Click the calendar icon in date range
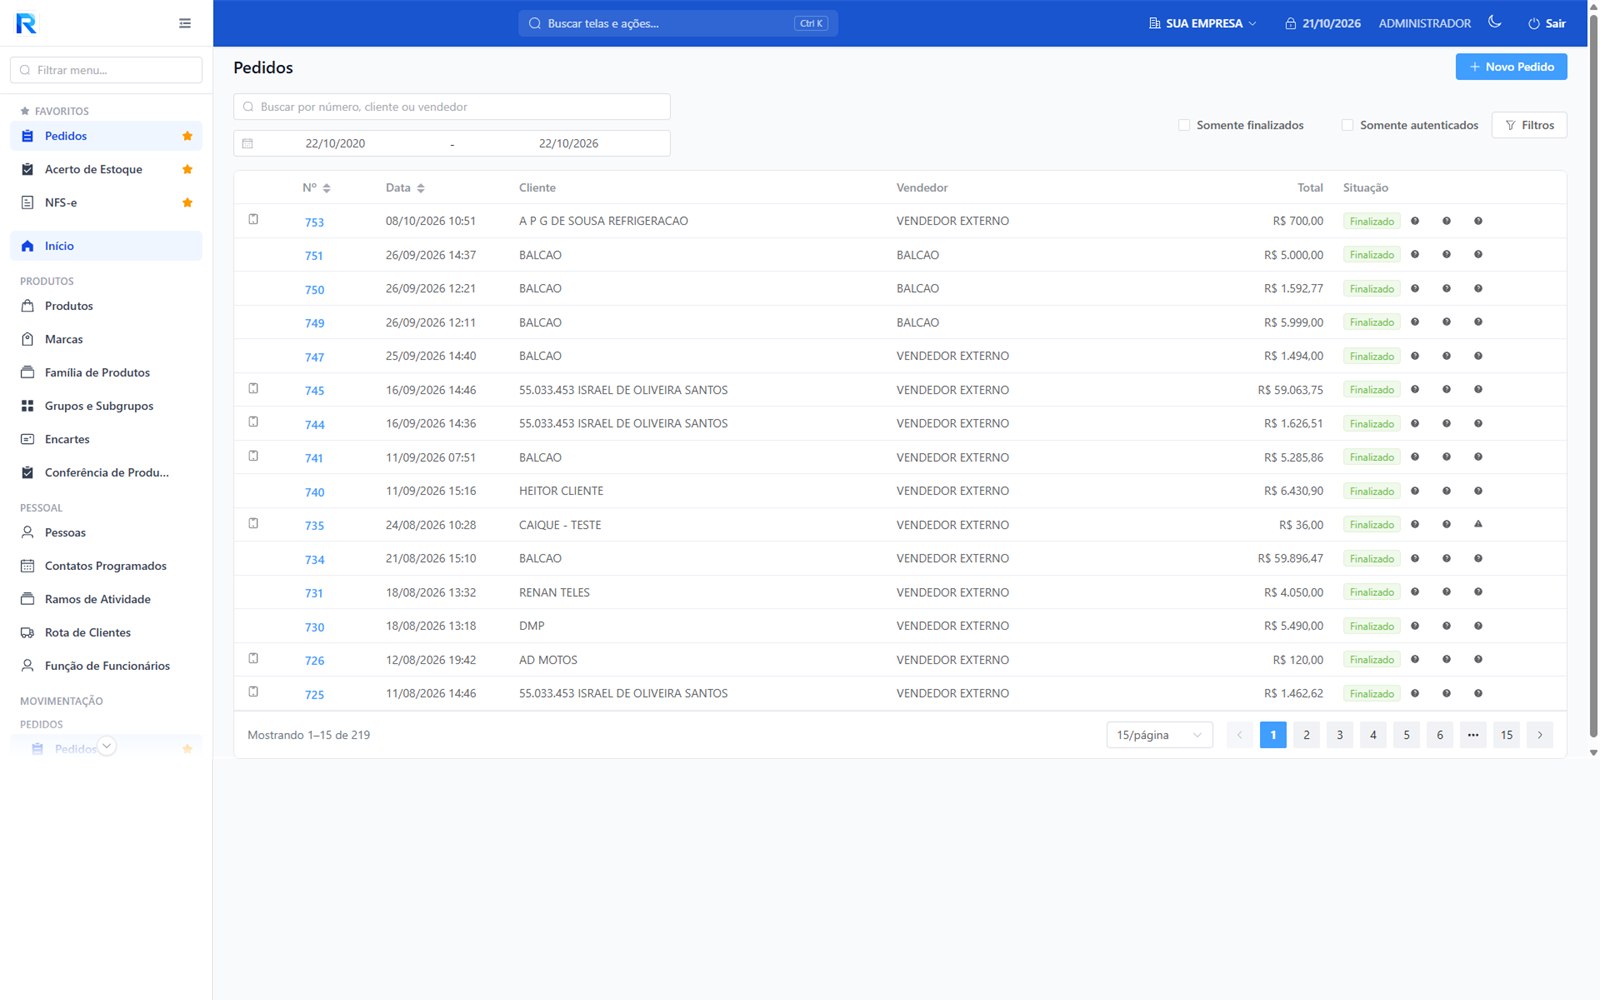This screenshot has width=1600, height=1000. point(248,144)
